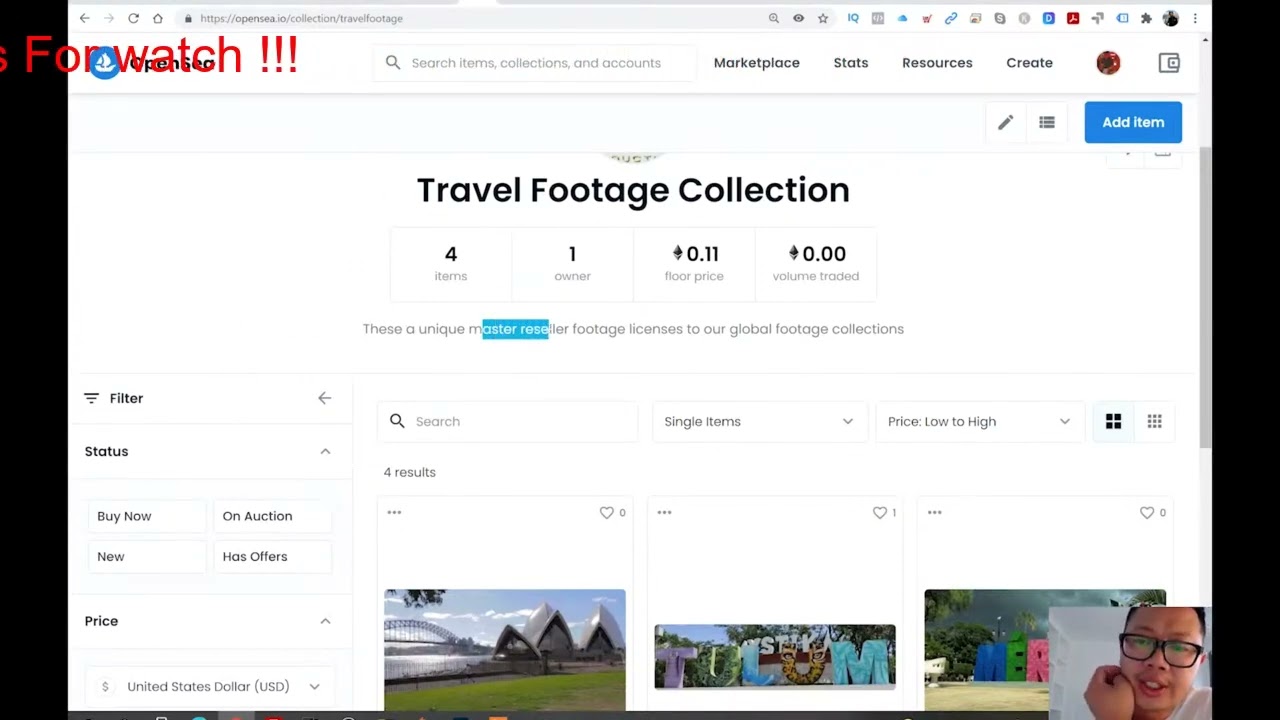Open the chain link extension
Screen dimensions: 1280x720
coord(951,18)
